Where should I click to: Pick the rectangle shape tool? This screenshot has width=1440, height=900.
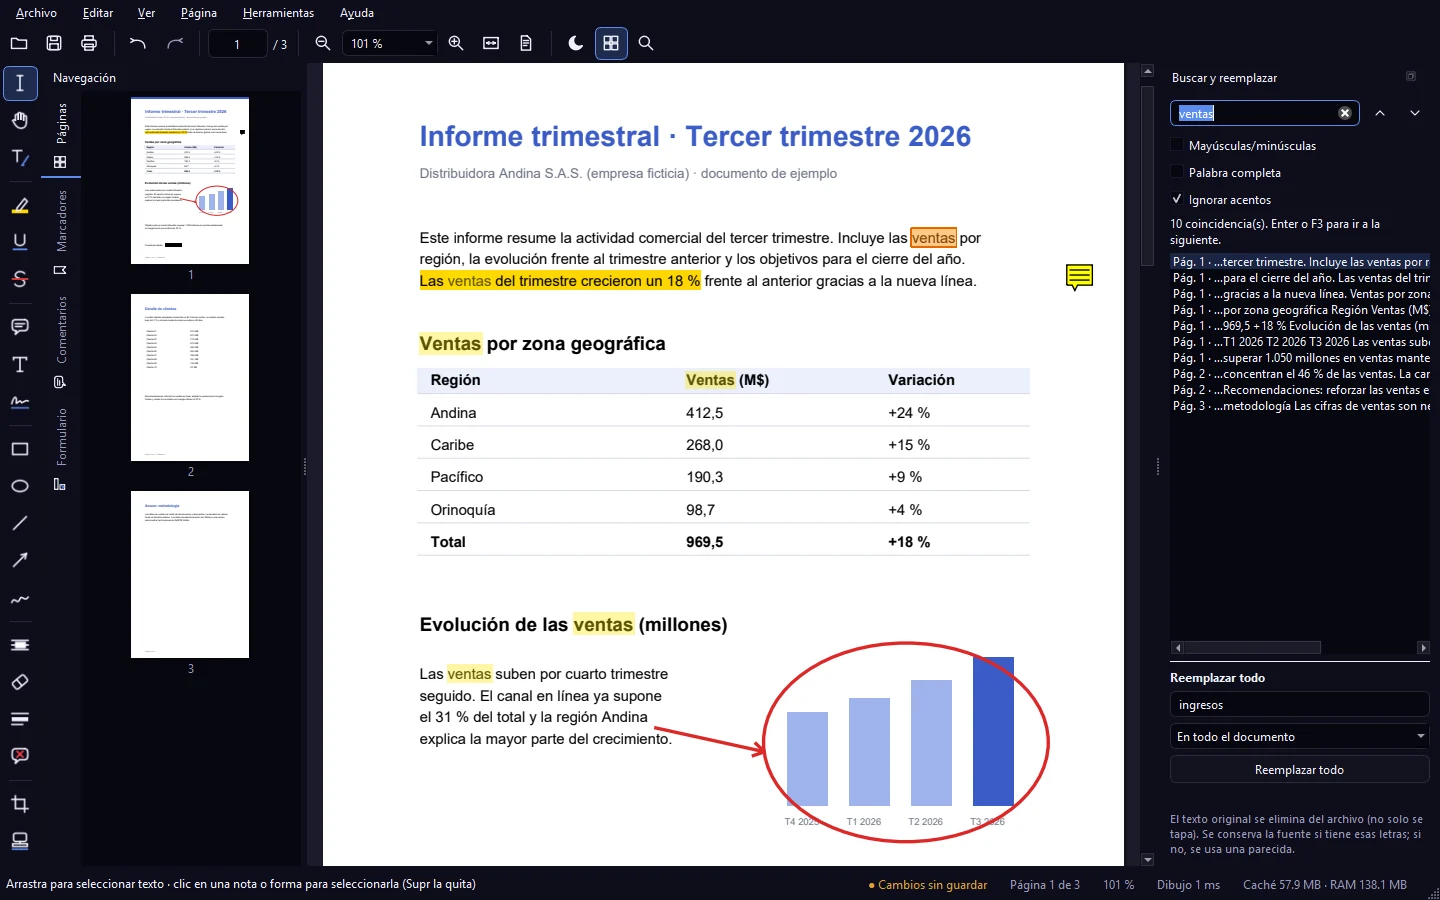point(20,449)
